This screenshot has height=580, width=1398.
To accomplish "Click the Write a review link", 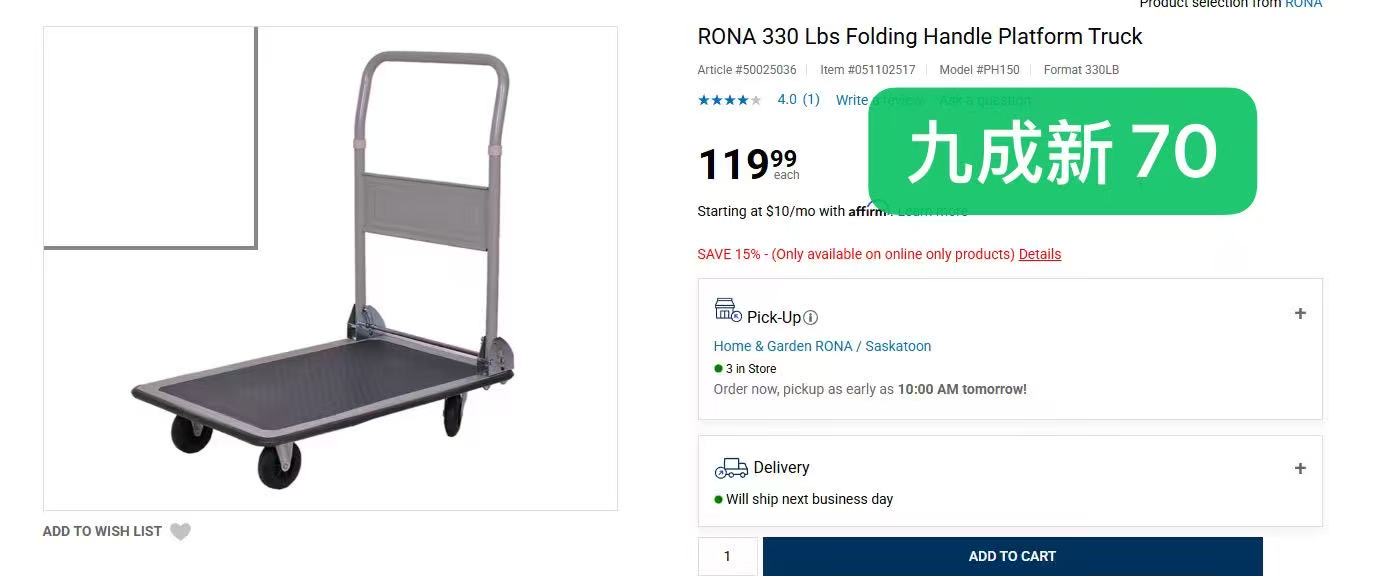I will pos(852,100).
